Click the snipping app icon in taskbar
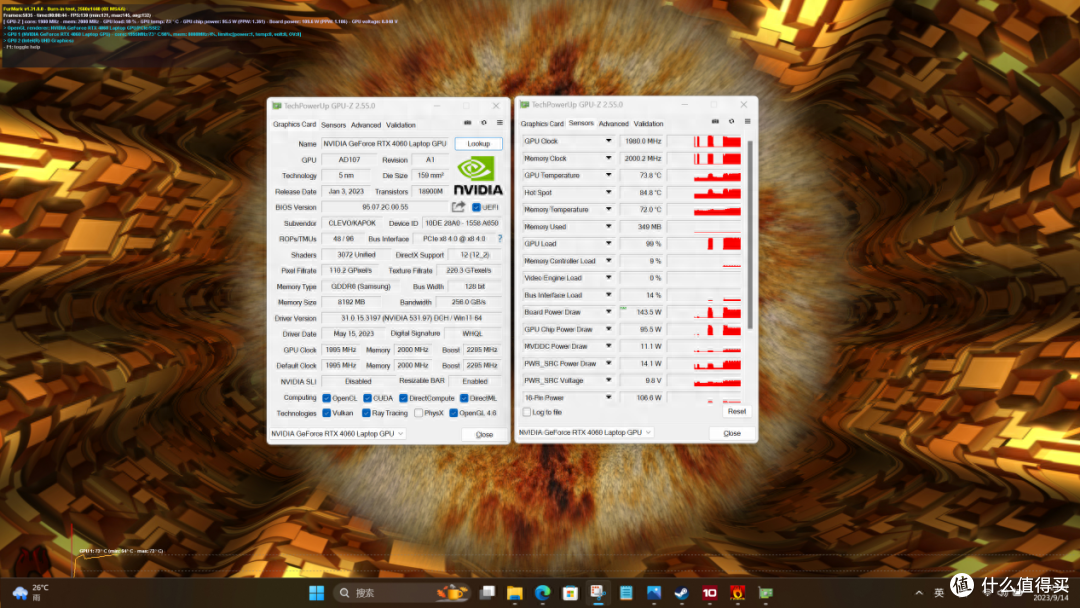Viewport: 1080px width, 608px height. click(598, 593)
